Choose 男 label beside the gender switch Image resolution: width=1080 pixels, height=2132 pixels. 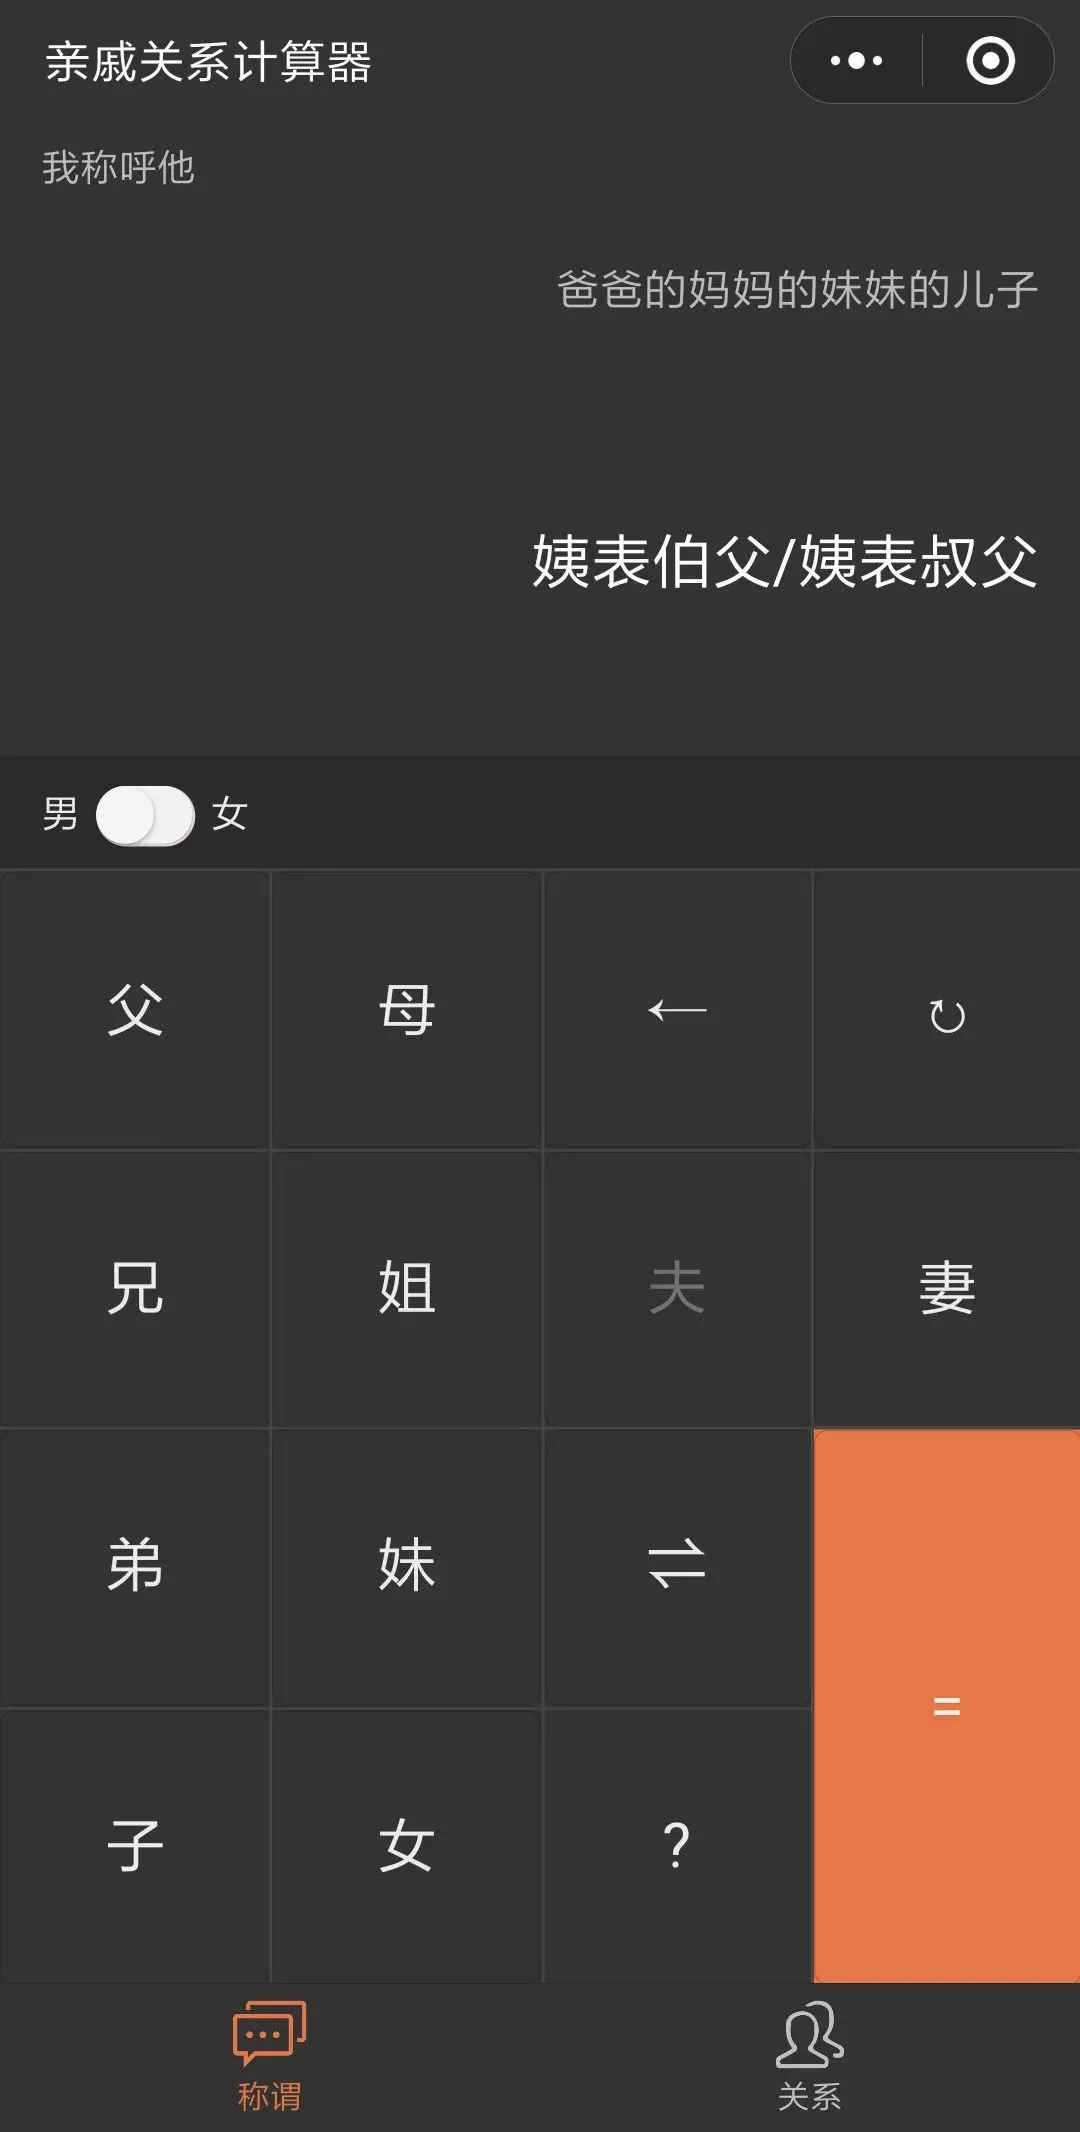pos(60,814)
